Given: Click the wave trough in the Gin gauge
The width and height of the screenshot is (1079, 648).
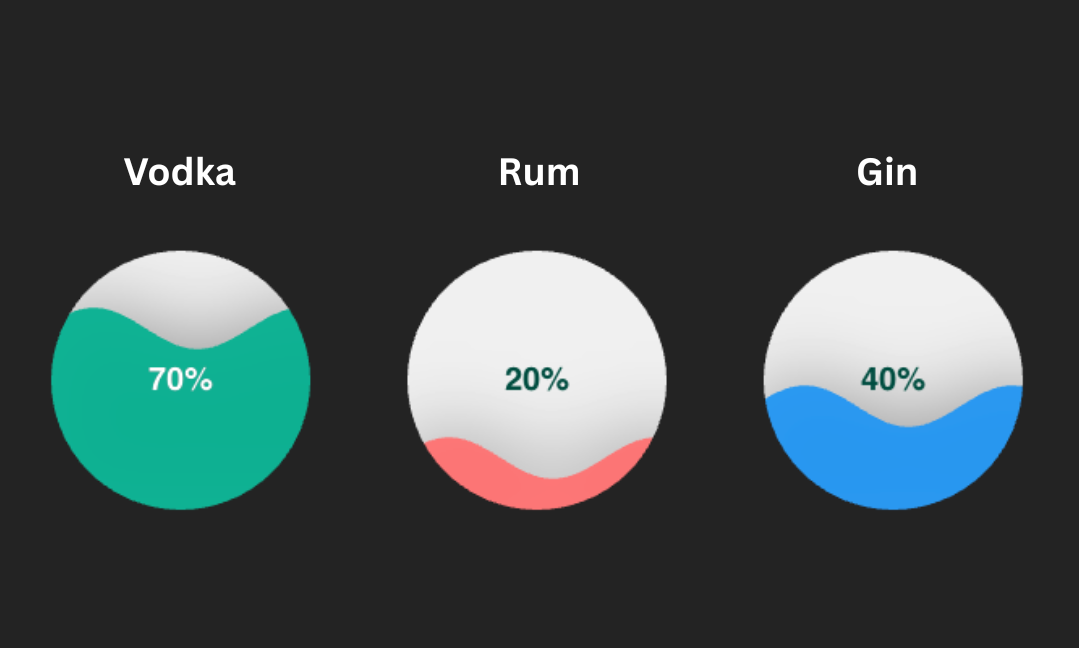Looking at the screenshot, I should click(x=908, y=426).
